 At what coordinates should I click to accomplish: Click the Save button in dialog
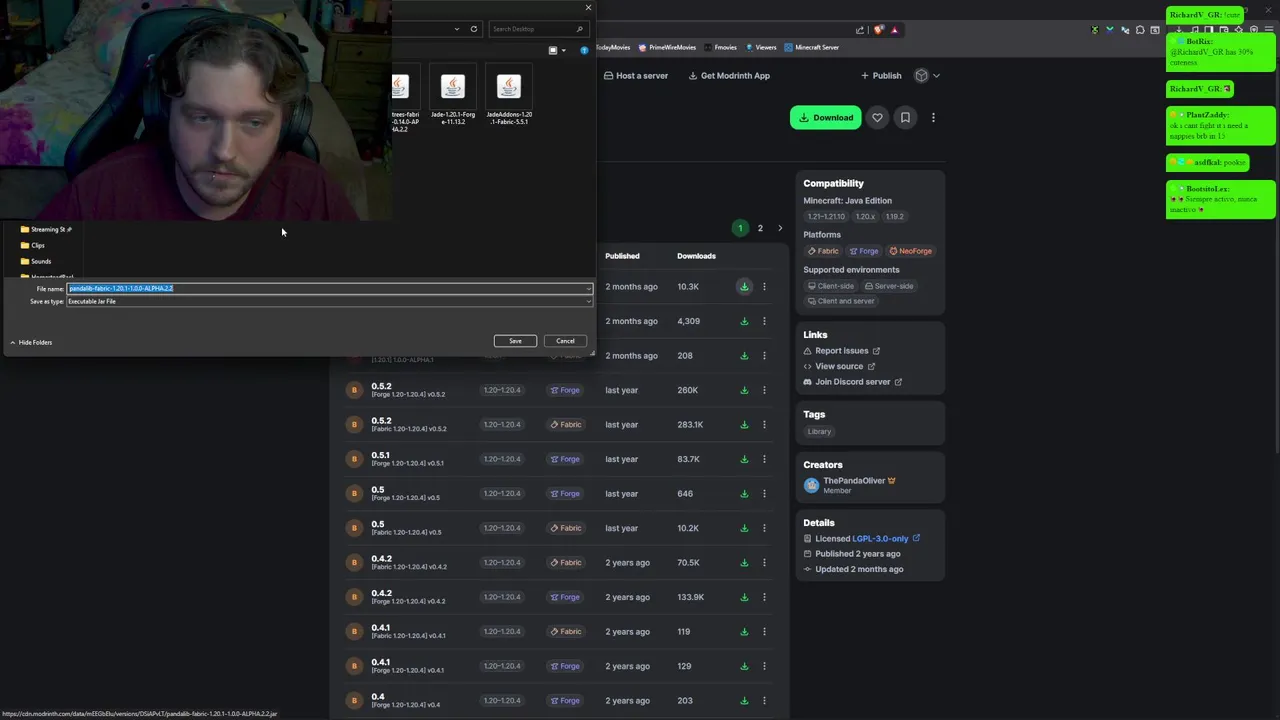(x=515, y=341)
